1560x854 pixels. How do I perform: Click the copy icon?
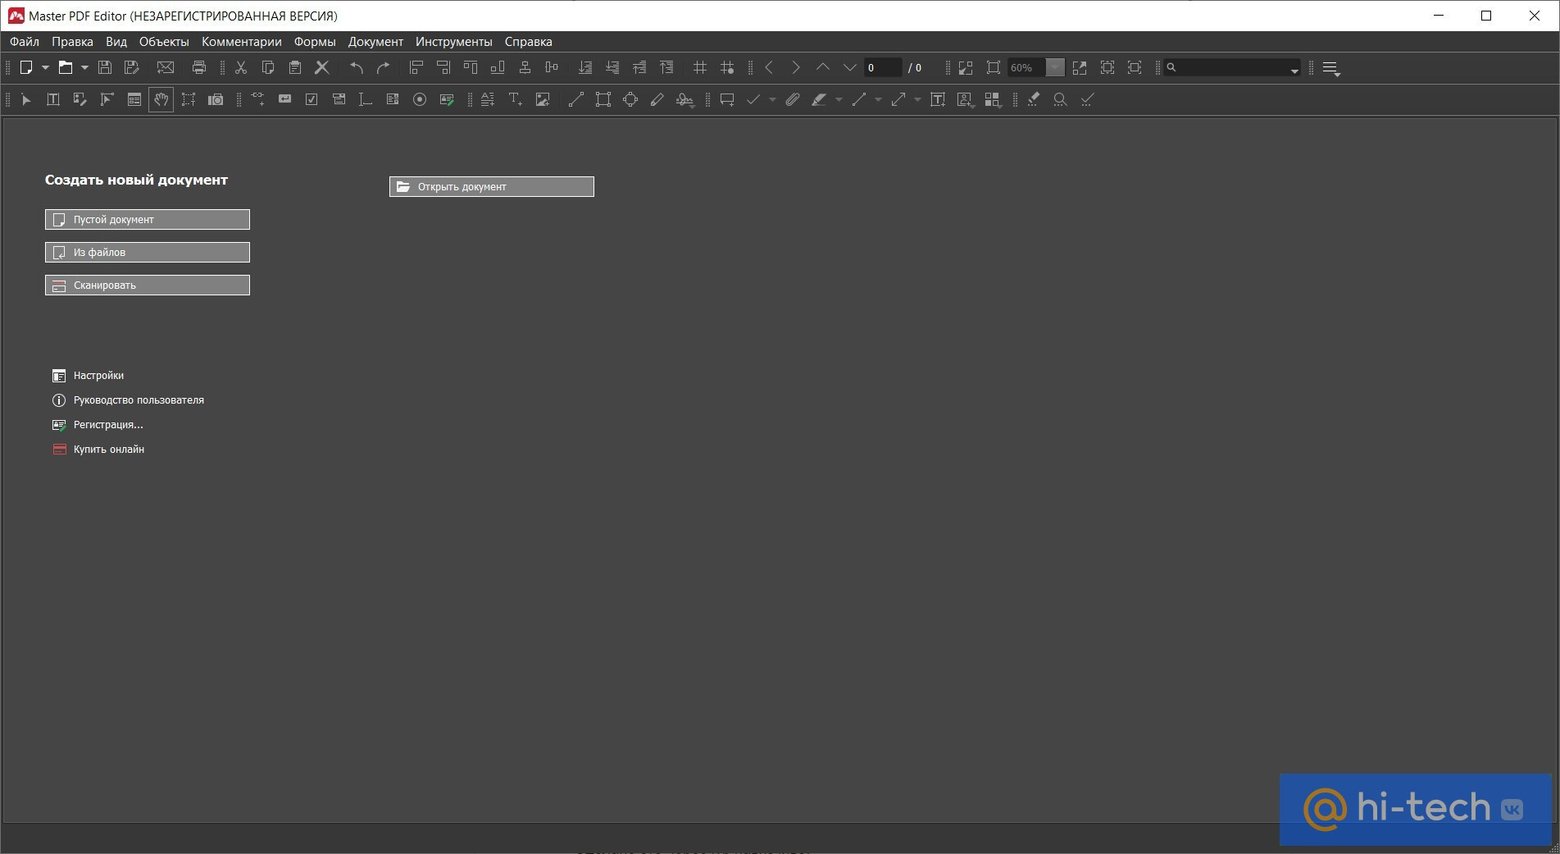coord(268,68)
